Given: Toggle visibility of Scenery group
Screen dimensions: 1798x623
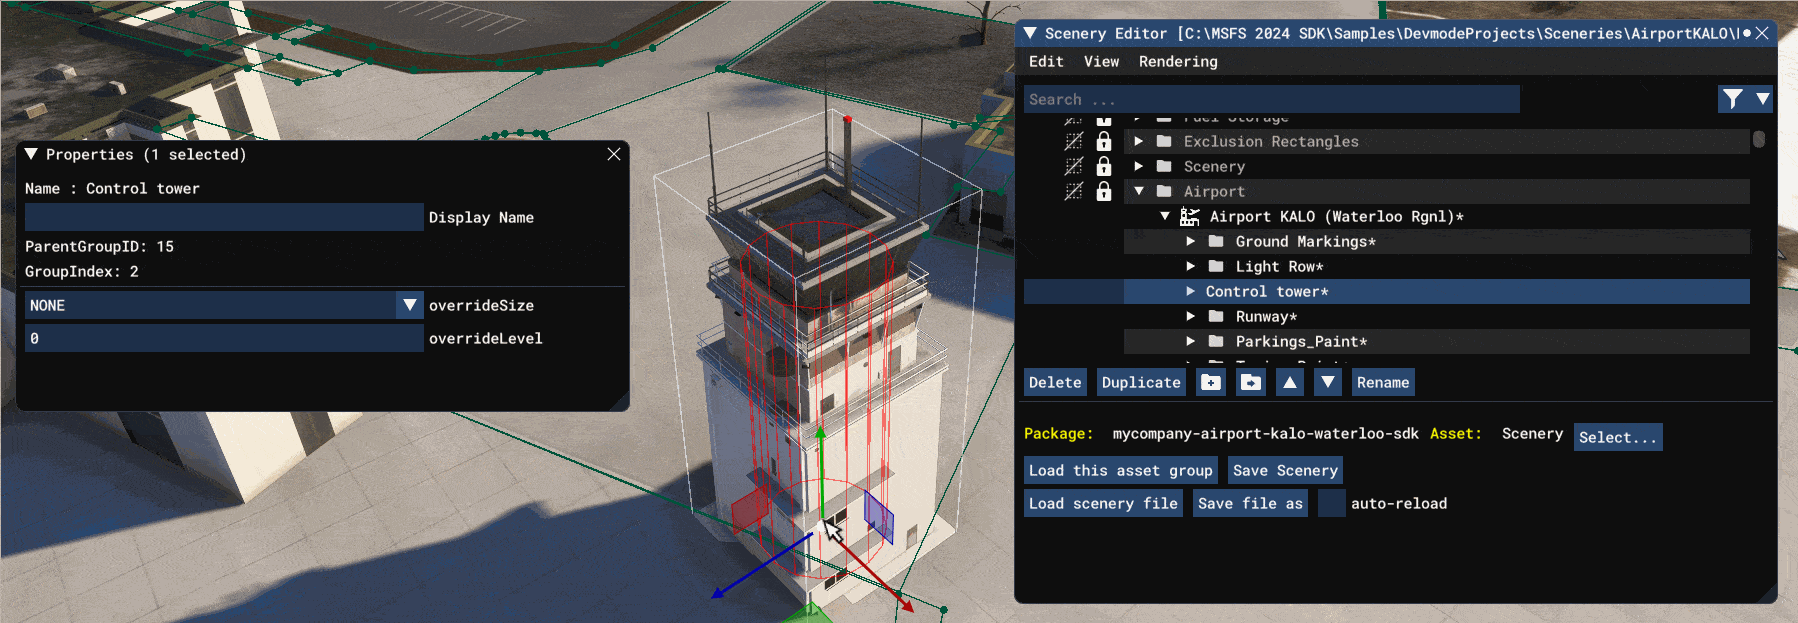Looking at the screenshot, I should coord(1074,166).
